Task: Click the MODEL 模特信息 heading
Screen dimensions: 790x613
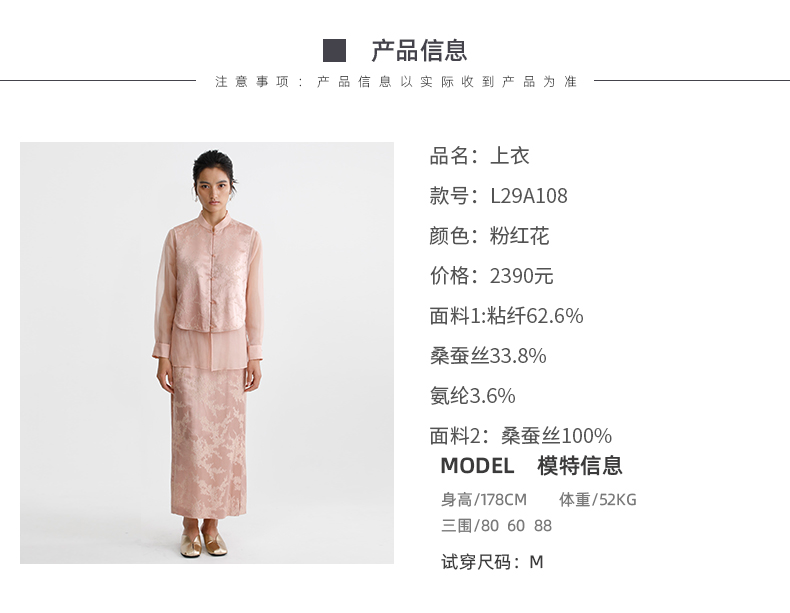Action: tap(532, 465)
